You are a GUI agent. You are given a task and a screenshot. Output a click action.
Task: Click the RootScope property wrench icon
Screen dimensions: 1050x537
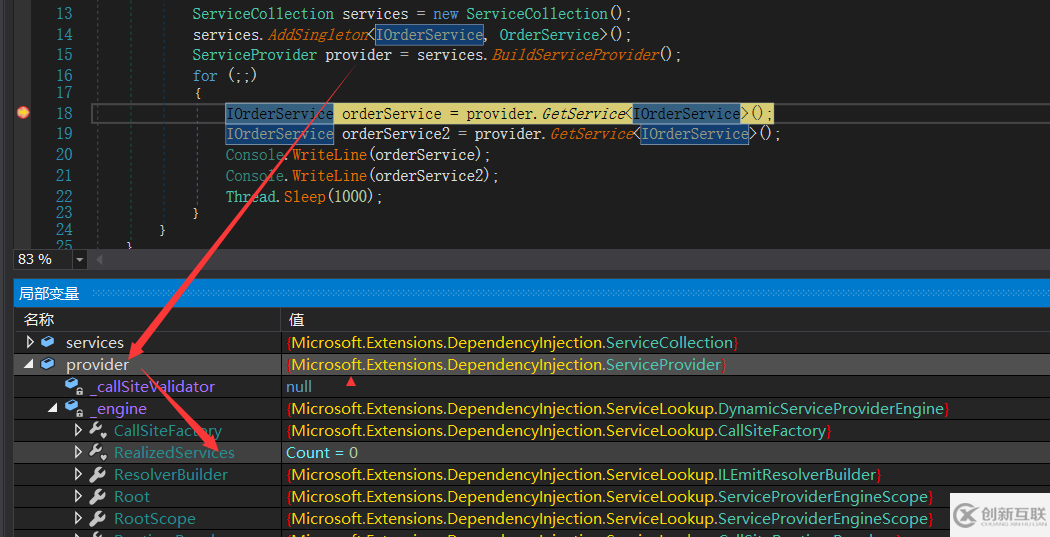point(98,518)
